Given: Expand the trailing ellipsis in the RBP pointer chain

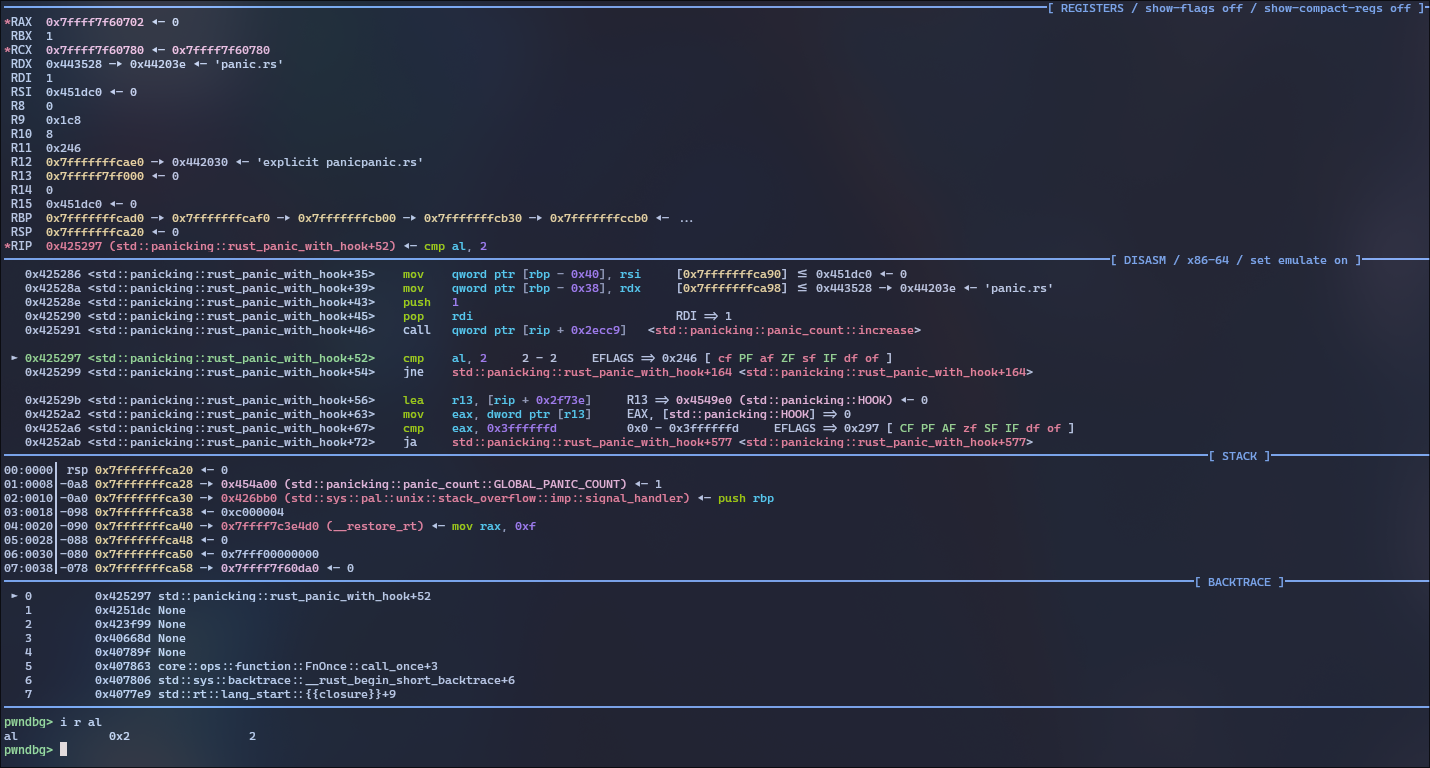Looking at the screenshot, I should [686, 218].
